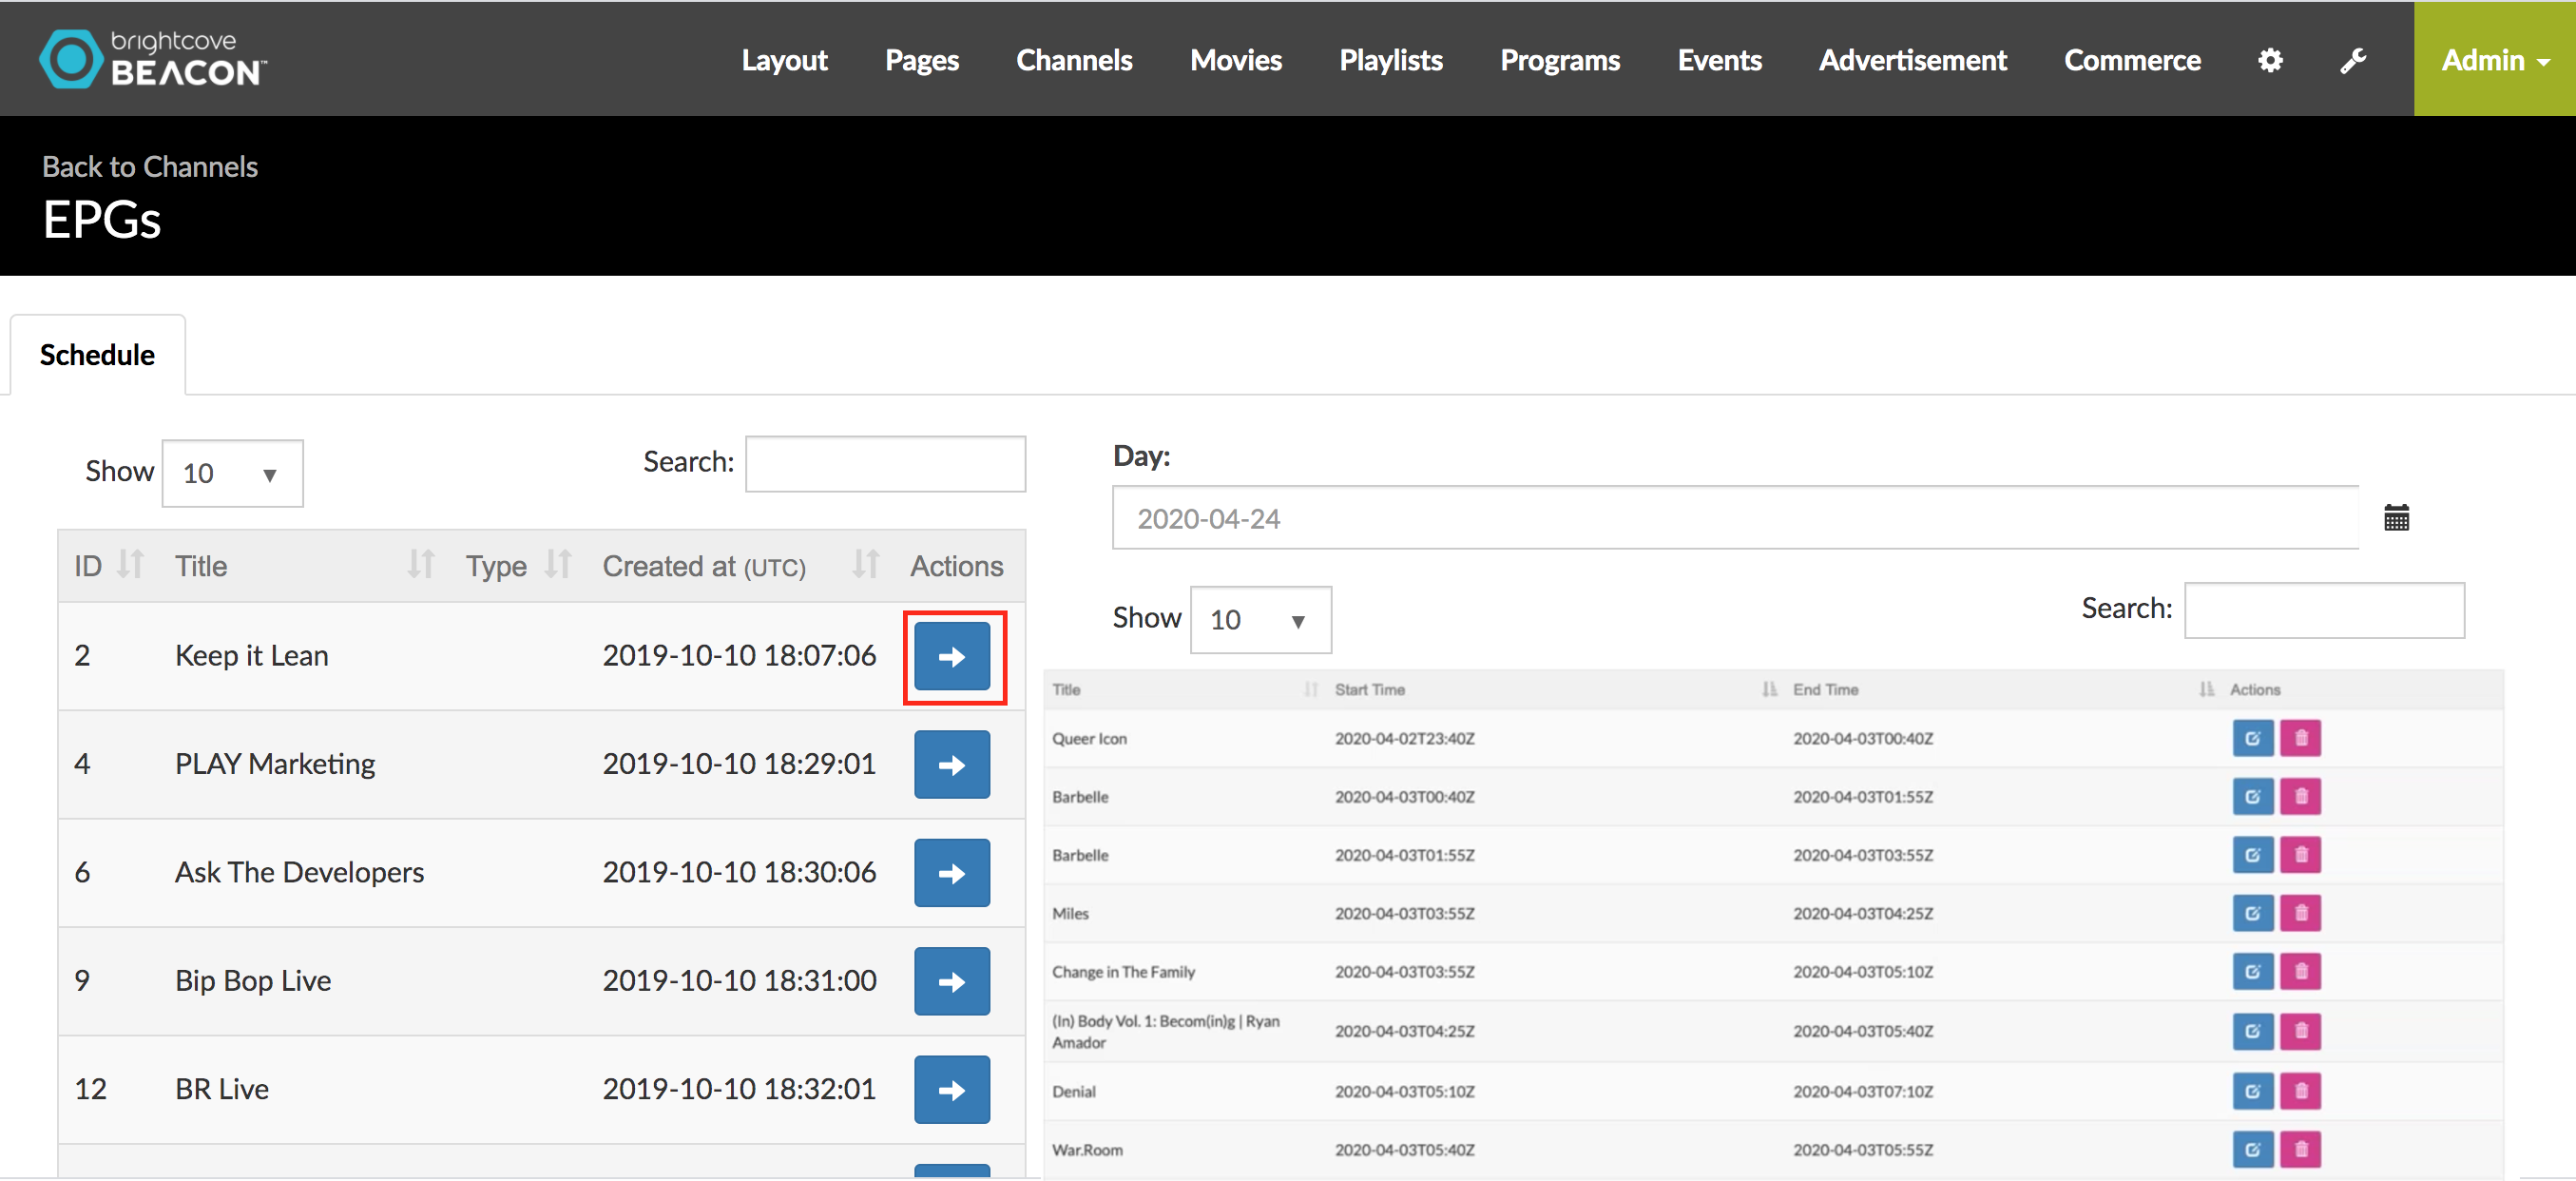Open the Events menu

point(1719,60)
